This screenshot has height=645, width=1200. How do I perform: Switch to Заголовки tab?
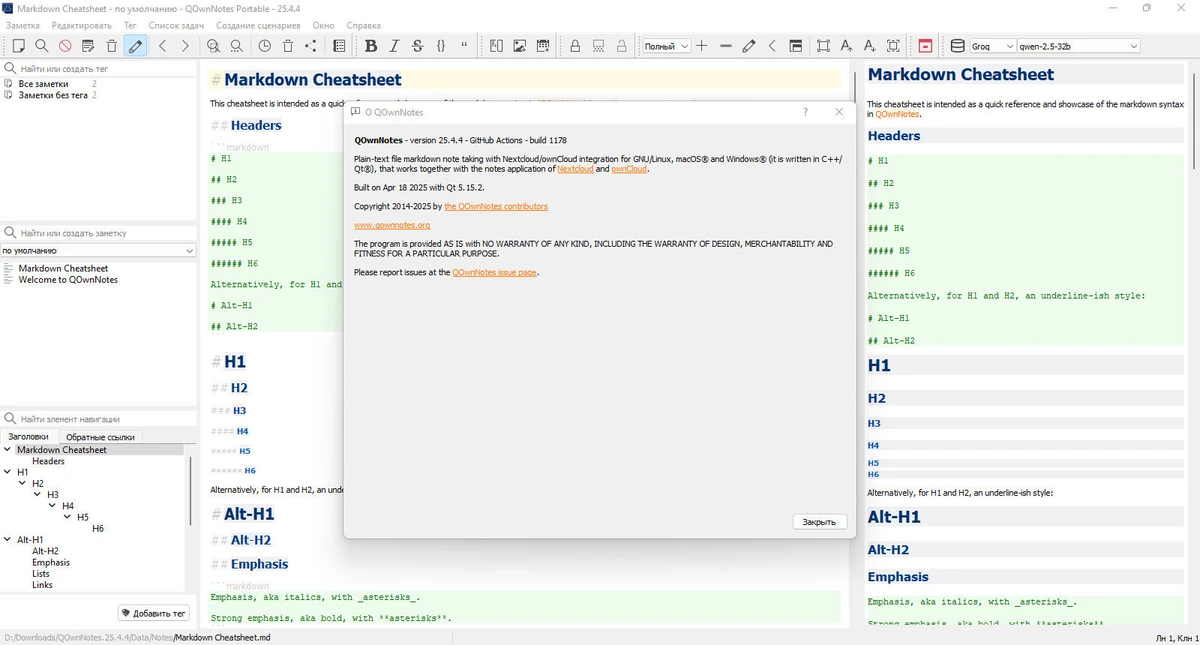[28, 437]
